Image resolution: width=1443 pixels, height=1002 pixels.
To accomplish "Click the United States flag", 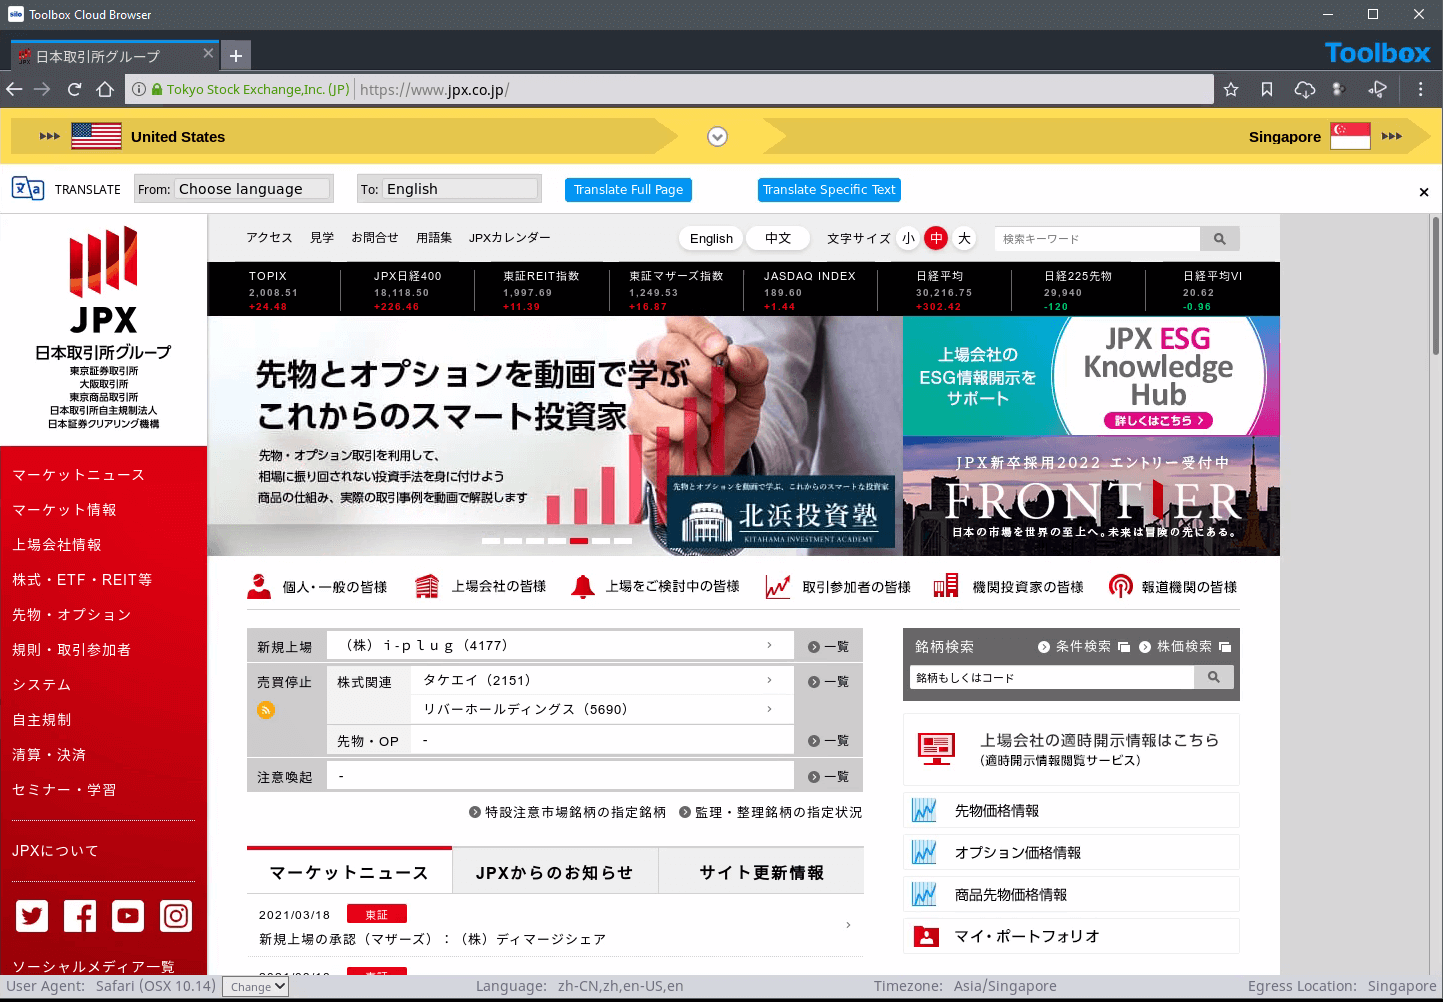I will 96,136.
